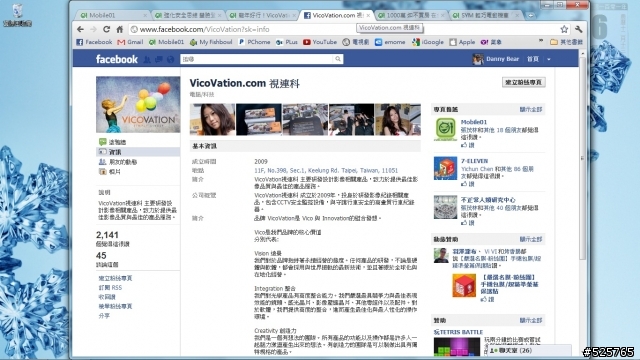The height and width of the screenshot is (360, 640).
Task: Open the emome bookmark
Action: coord(390,42)
